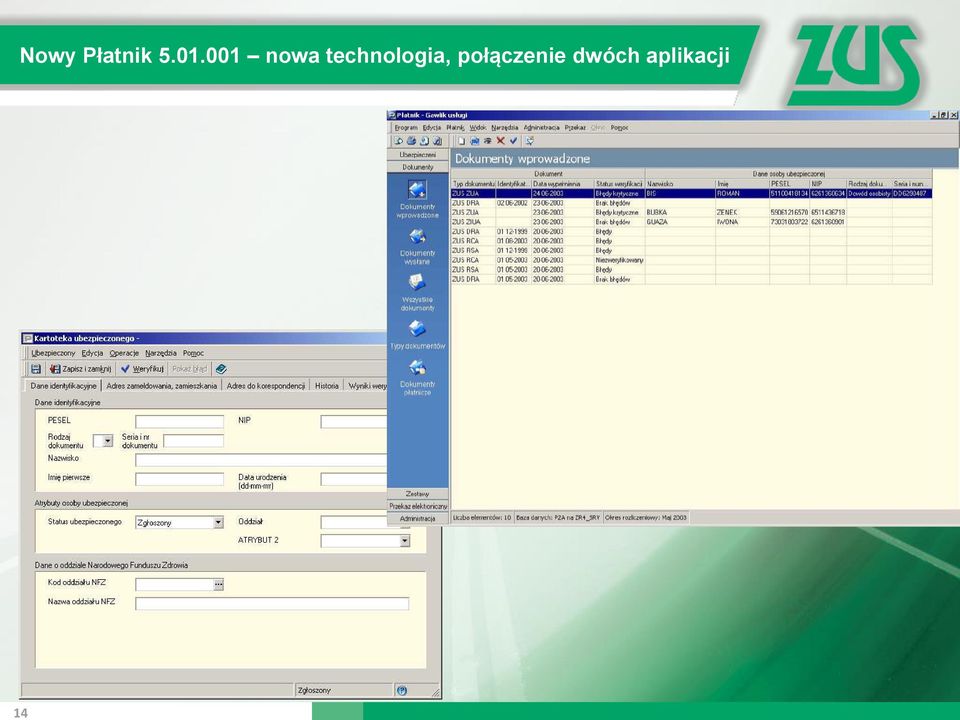Click the NIP column header in the documents table
960x720 pixels.
click(x=828, y=184)
